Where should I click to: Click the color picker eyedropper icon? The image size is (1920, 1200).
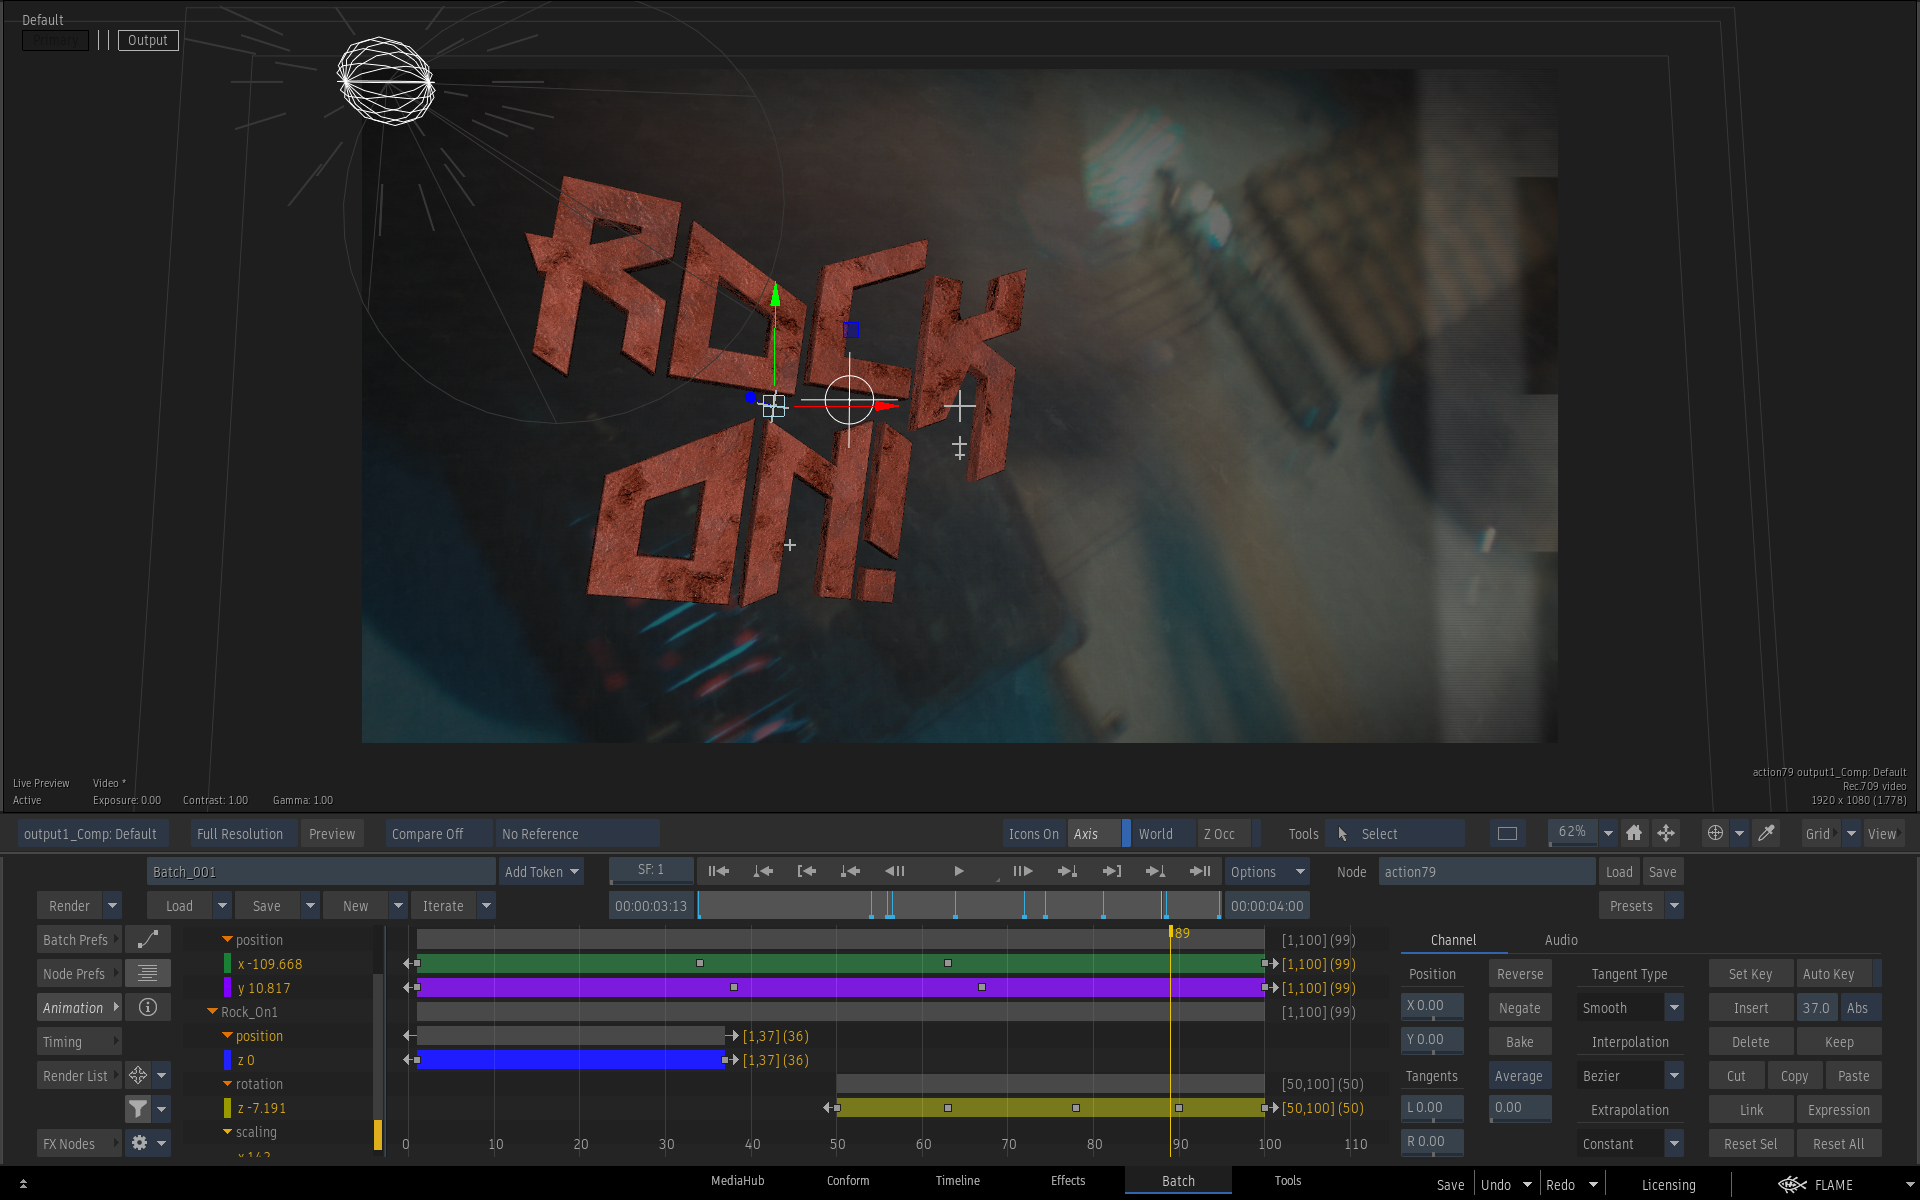[1766, 833]
